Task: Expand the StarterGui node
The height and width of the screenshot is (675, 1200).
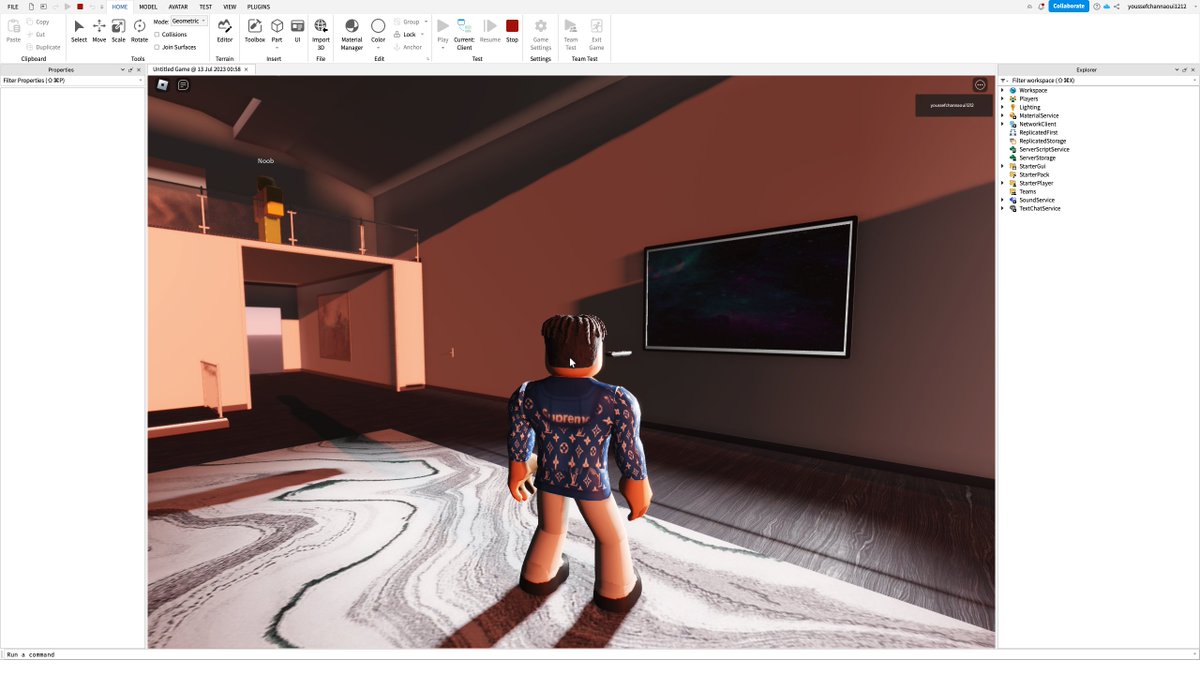Action: coord(1002,166)
